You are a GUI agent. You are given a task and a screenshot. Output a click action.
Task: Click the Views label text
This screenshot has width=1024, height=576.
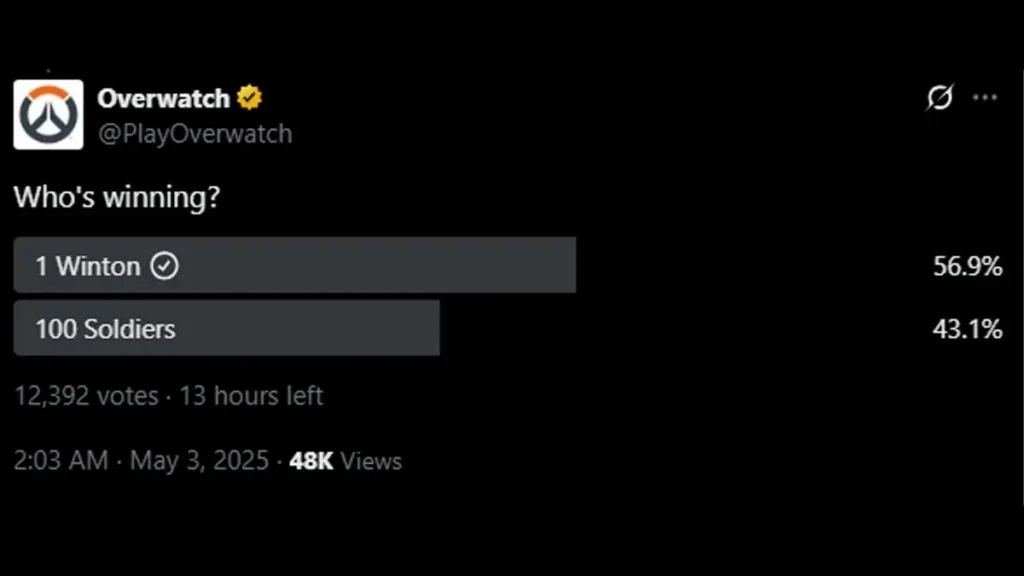[371, 461]
